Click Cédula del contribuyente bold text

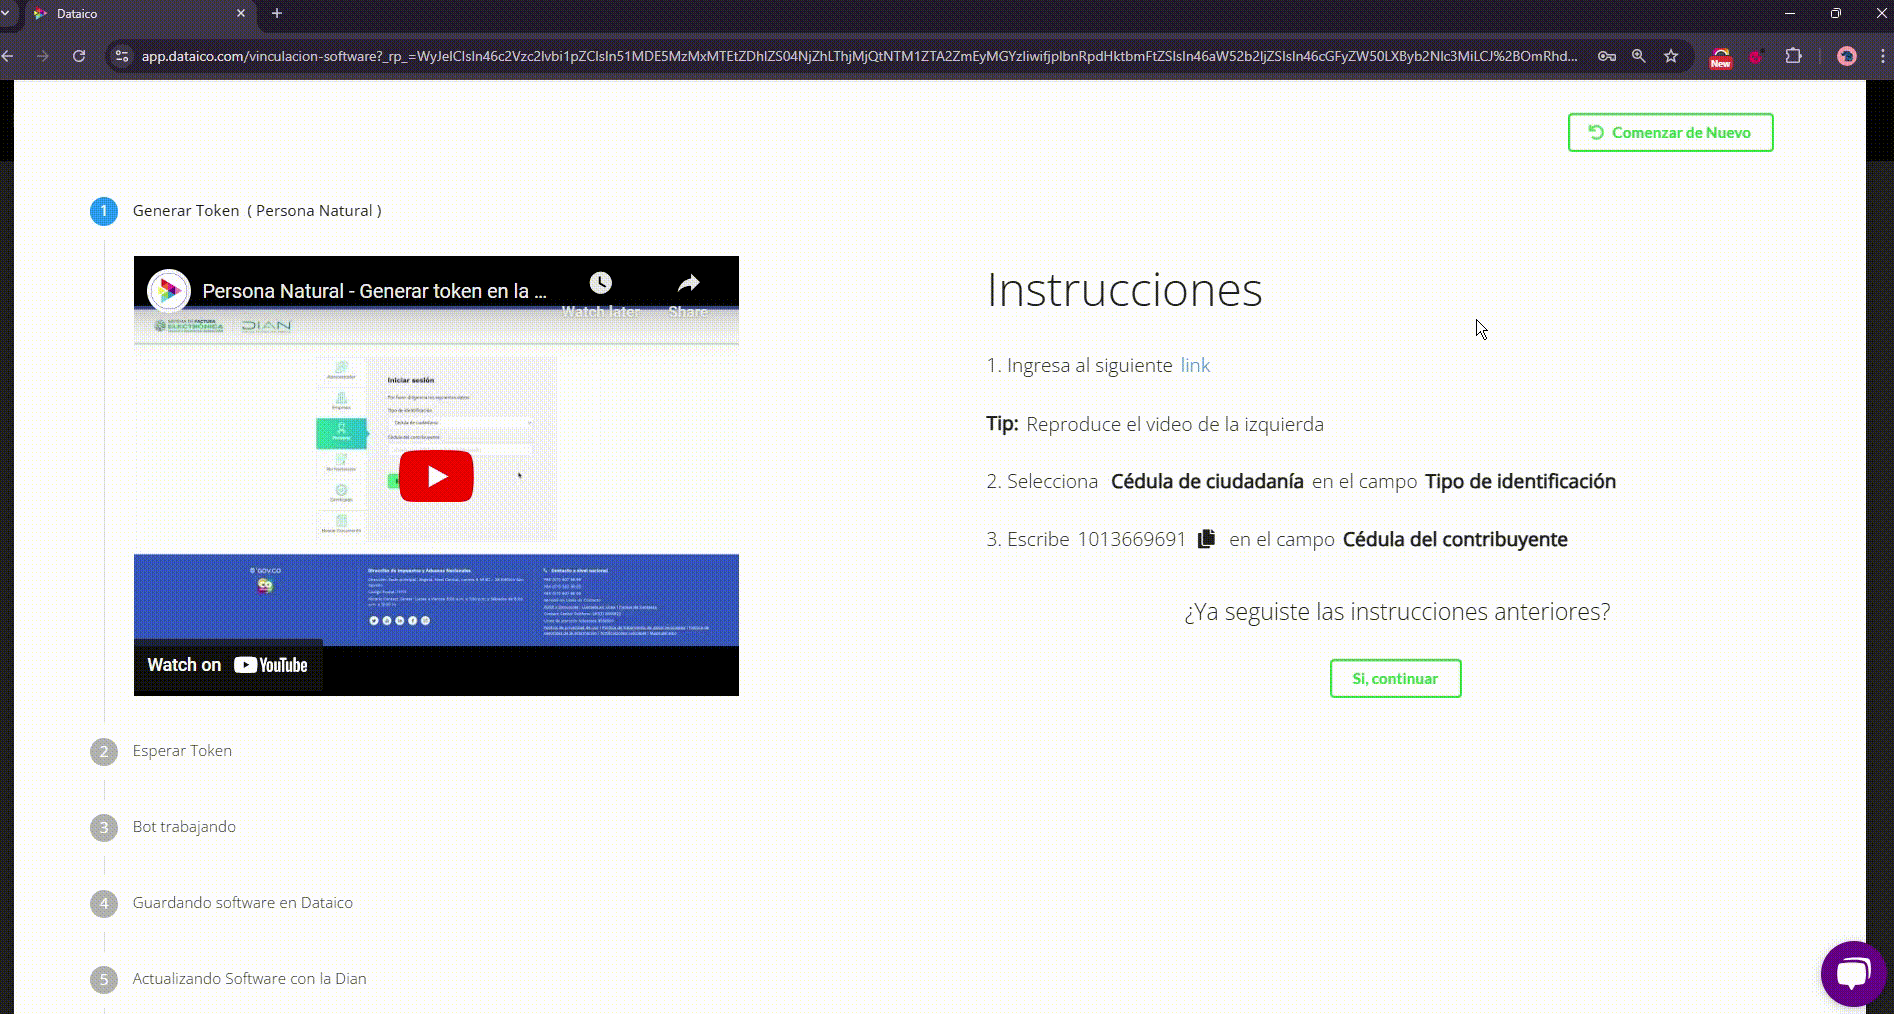pyautogui.click(x=1455, y=539)
